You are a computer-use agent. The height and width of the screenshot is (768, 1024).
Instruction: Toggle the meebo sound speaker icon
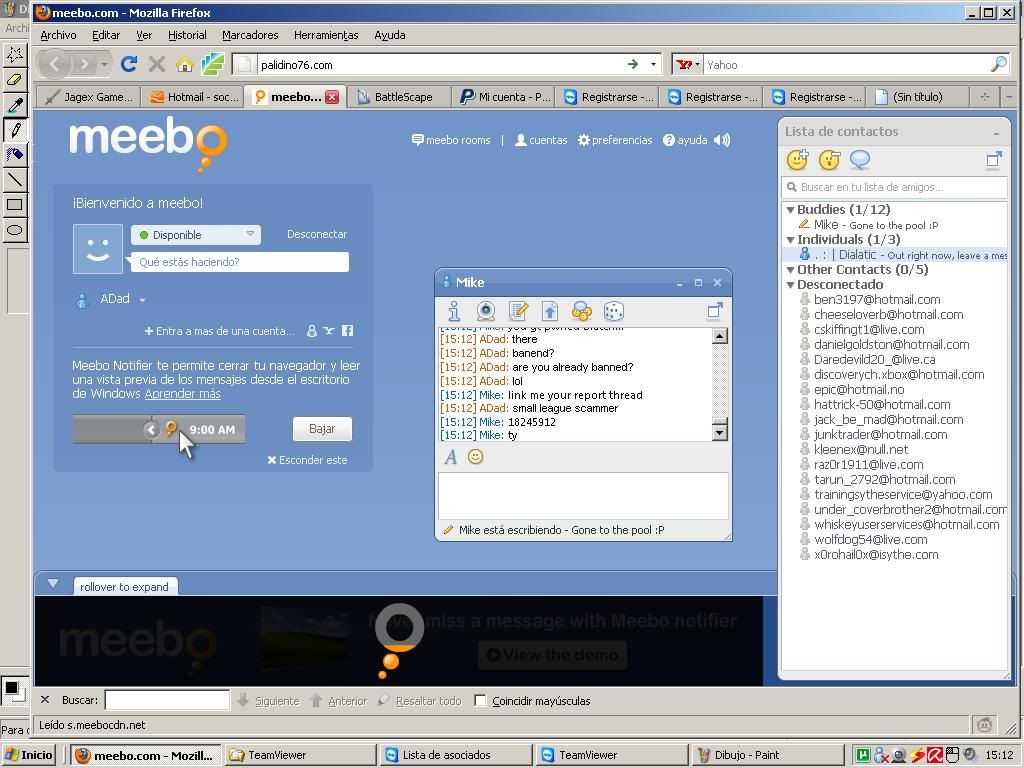coord(722,140)
